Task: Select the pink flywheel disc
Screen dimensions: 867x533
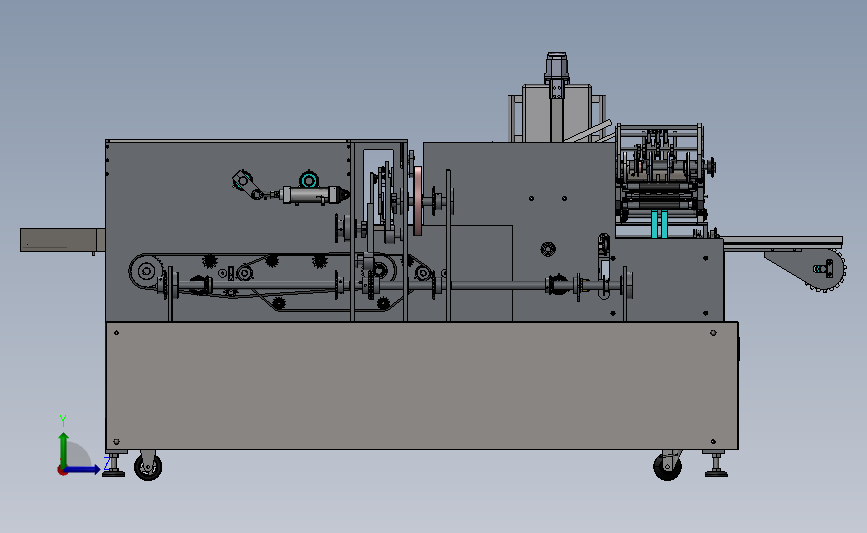Action: pyautogui.click(x=417, y=200)
